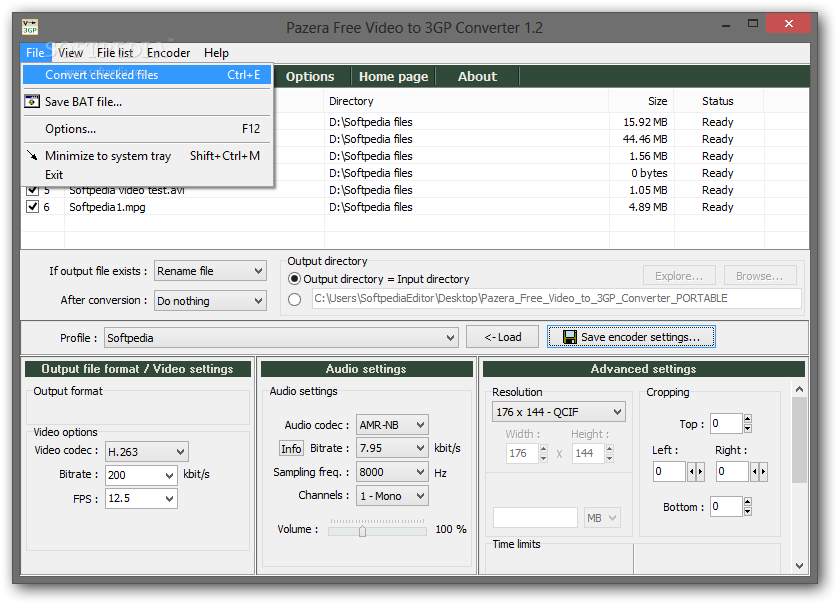Click the Options toolbar button
Screen dimensions: 838x604
point(310,76)
